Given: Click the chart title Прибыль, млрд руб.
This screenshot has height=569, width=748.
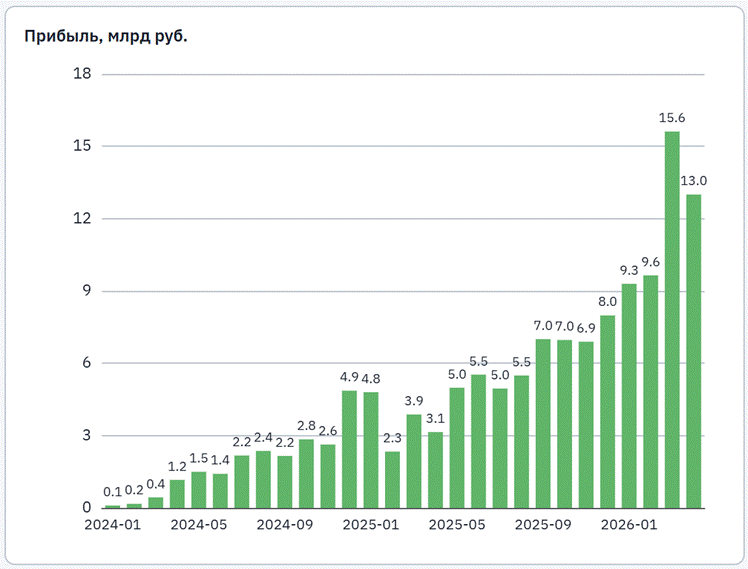Looking at the screenshot, I should [106, 36].
